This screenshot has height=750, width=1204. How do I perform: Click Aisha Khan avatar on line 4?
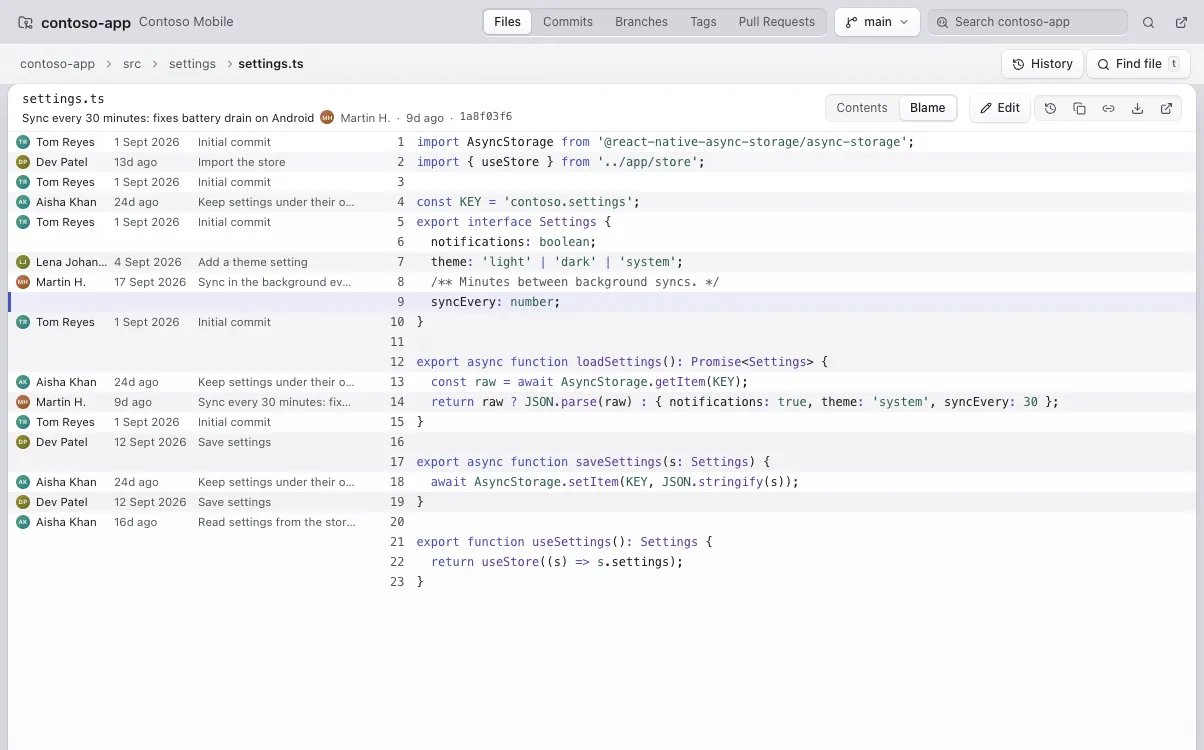tap(23, 202)
